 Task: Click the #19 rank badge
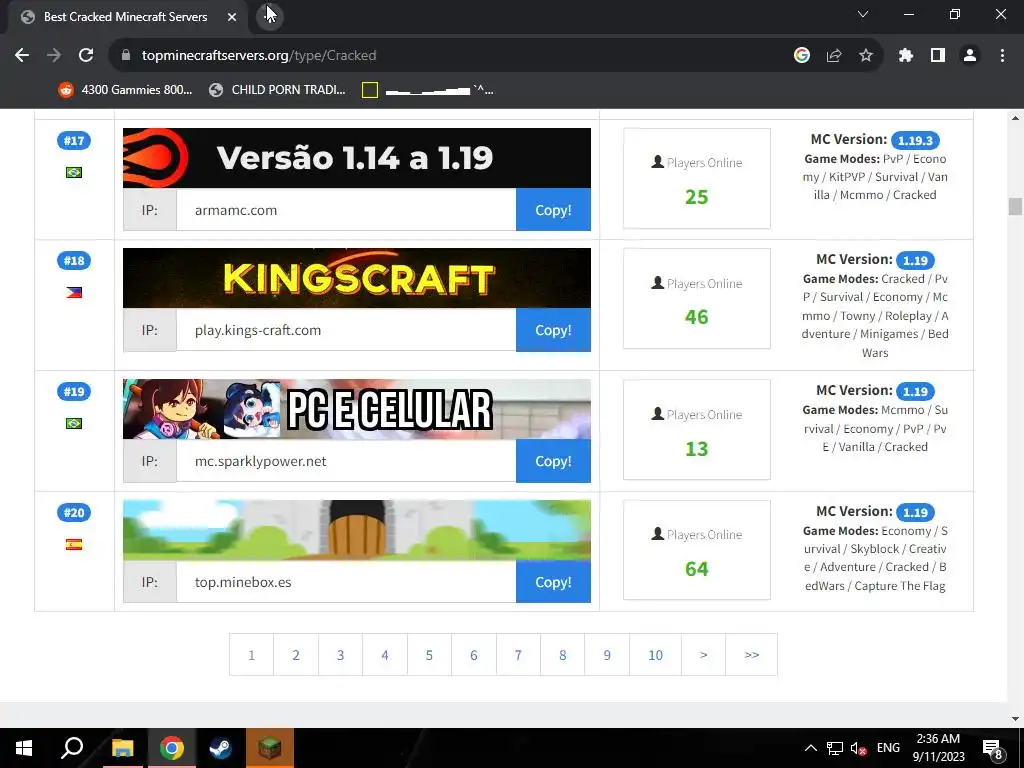point(74,392)
